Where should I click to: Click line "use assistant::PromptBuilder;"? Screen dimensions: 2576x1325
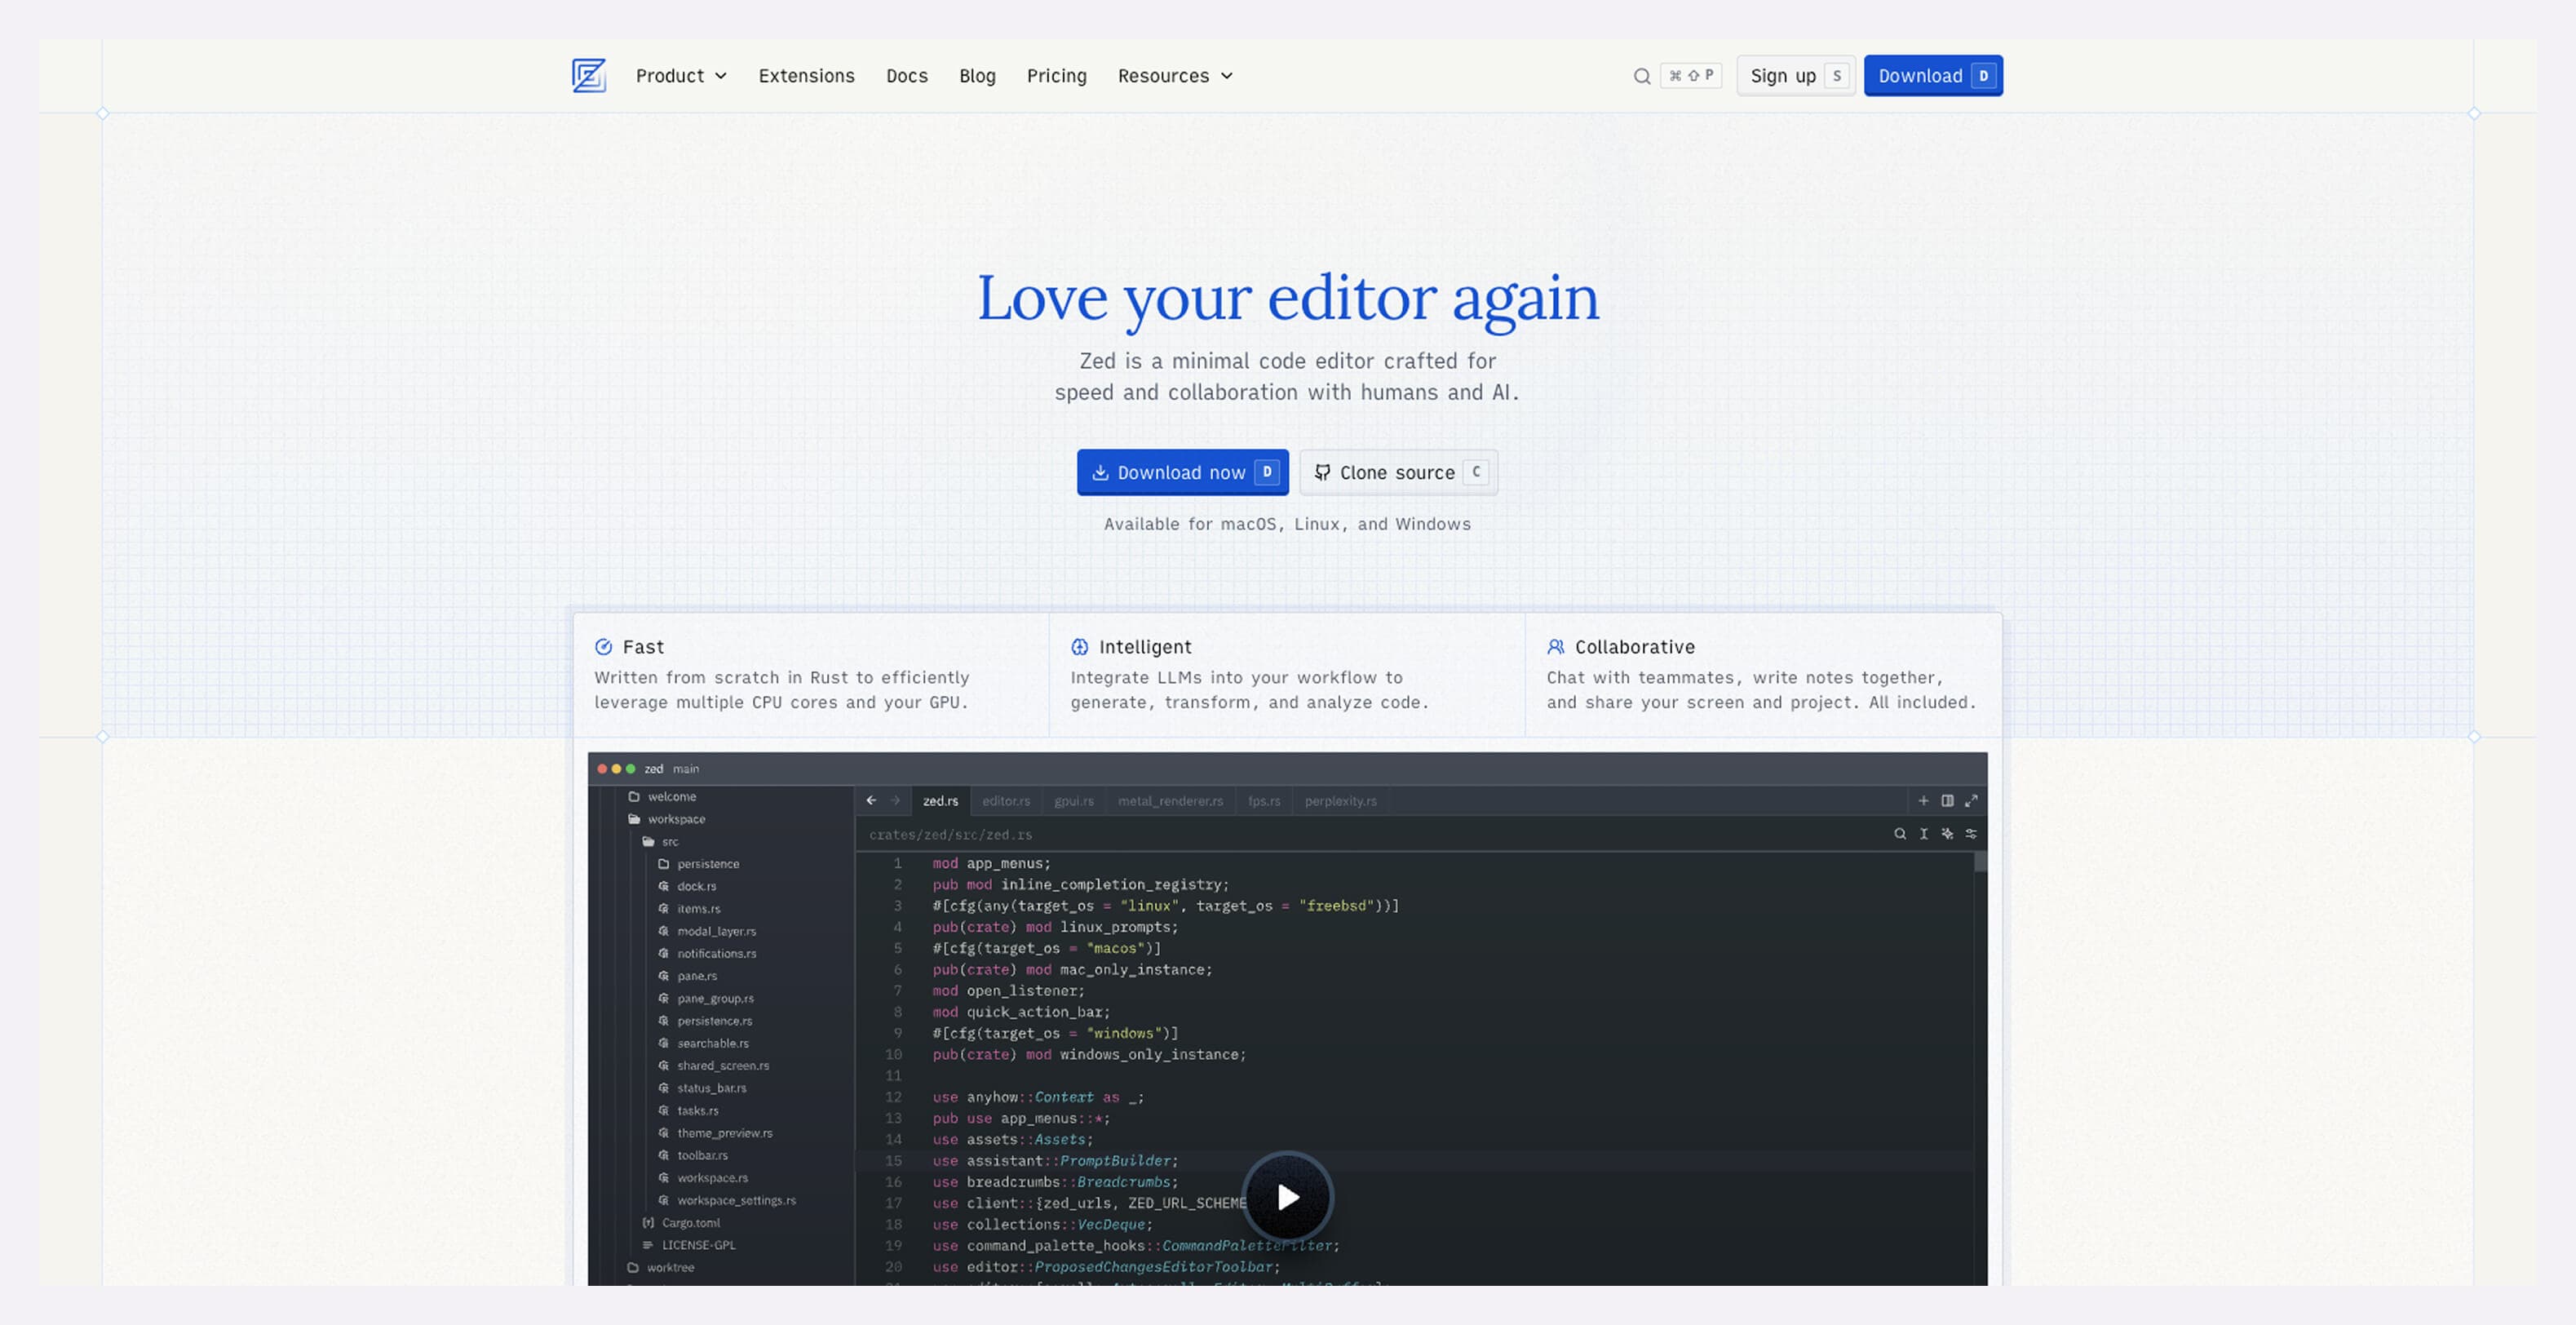1055,1161
